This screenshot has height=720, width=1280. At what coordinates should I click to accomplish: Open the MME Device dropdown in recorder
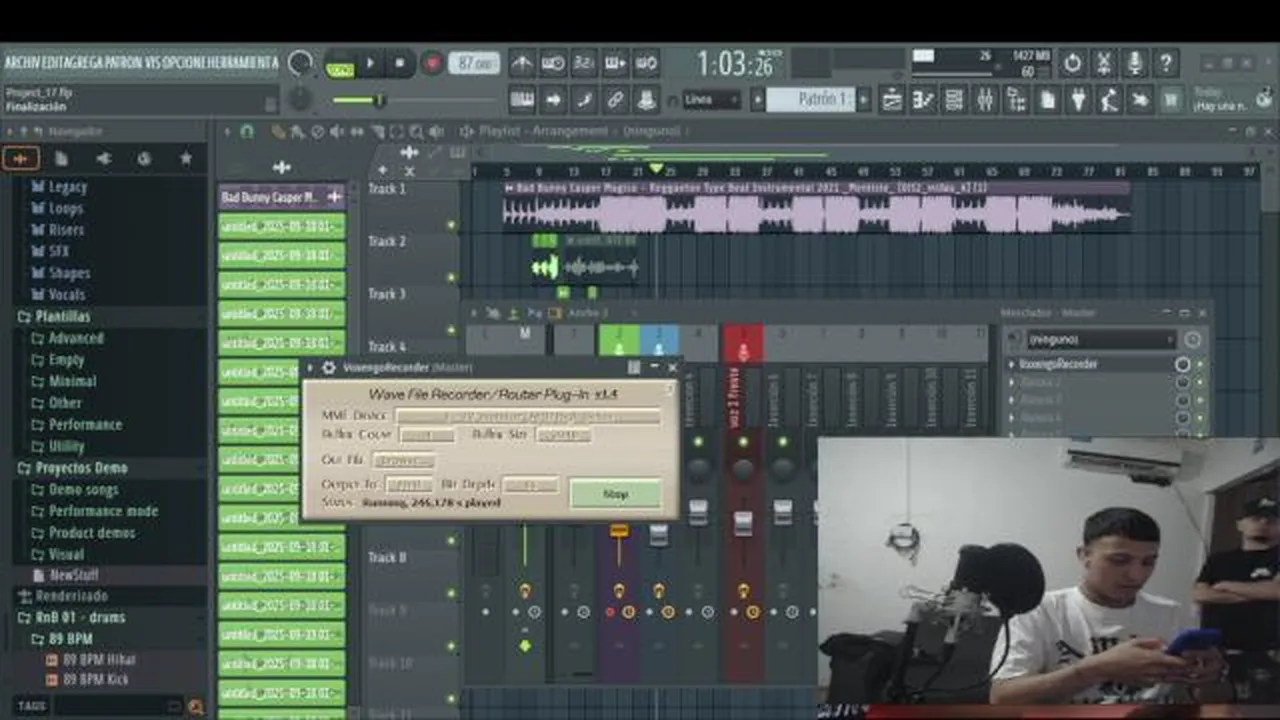click(527, 415)
